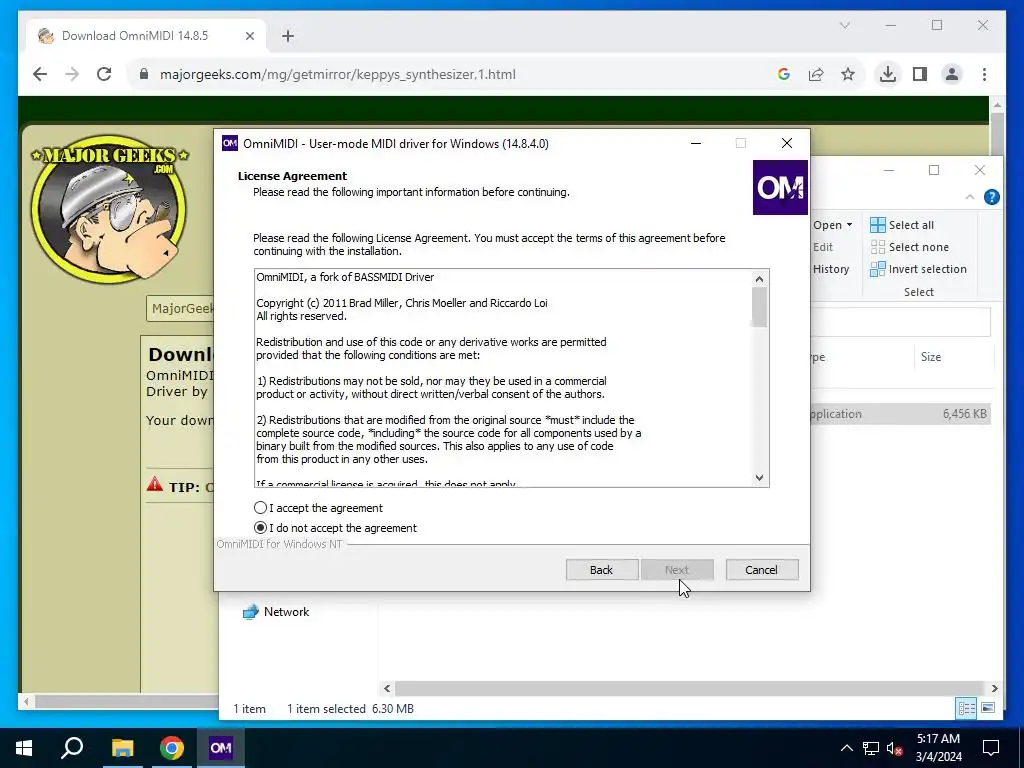The height and width of the screenshot is (768, 1024).
Task: Switch File Explorer to large icons view
Action: pos(988,708)
